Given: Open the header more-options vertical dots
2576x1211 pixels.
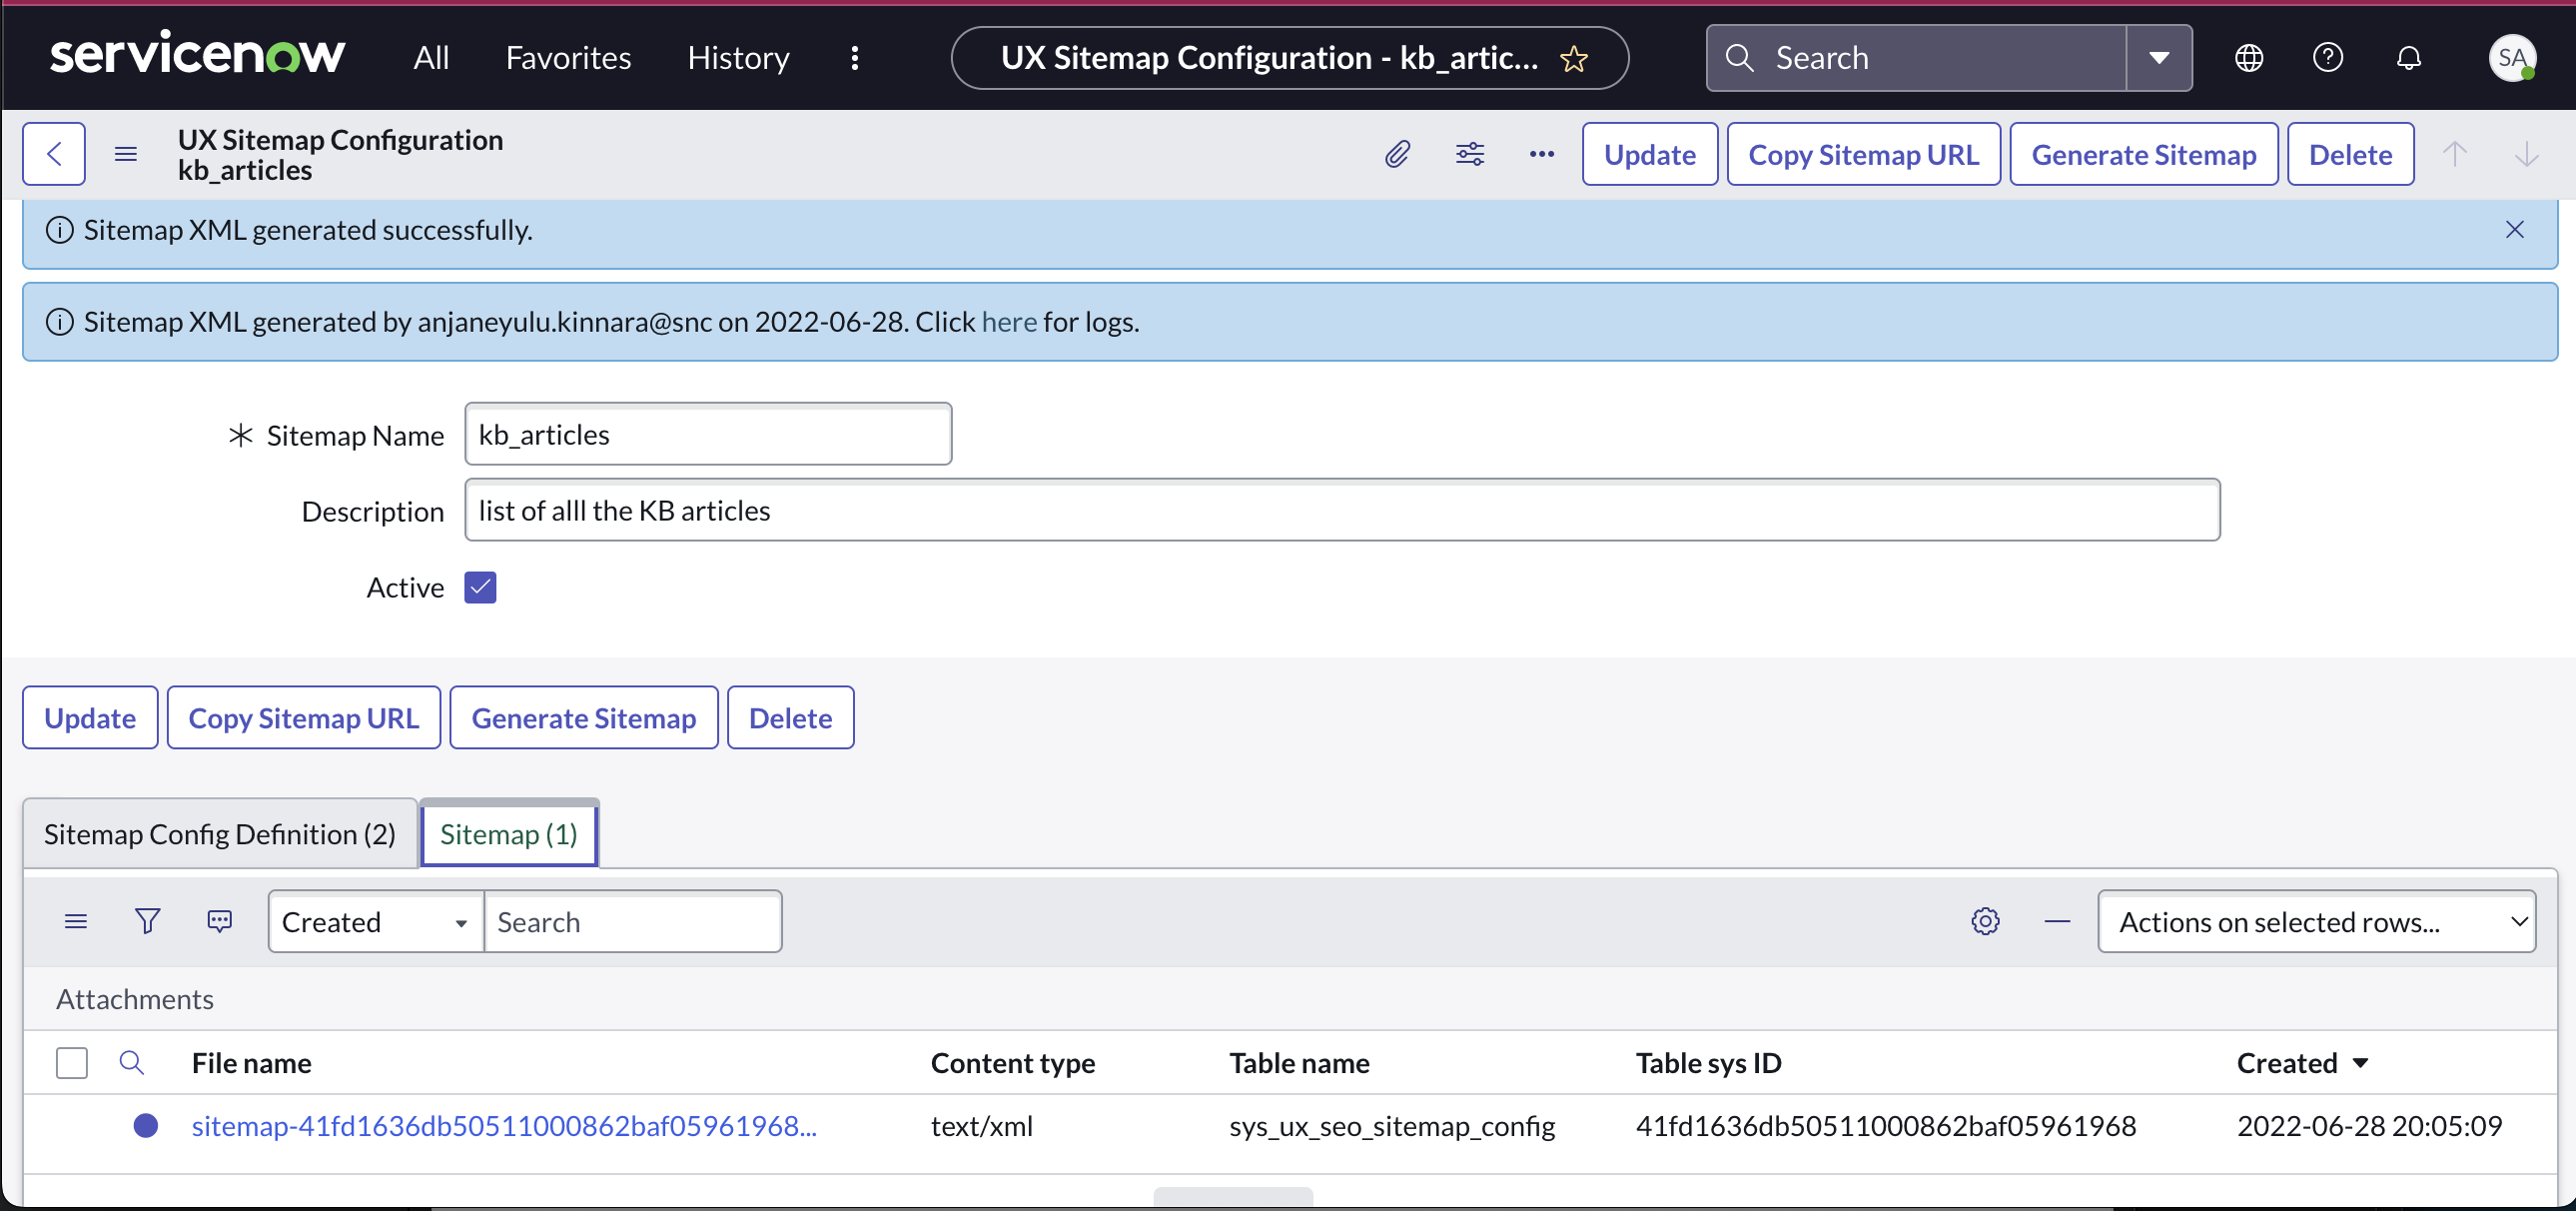Looking at the screenshot, I should [854, 58].
